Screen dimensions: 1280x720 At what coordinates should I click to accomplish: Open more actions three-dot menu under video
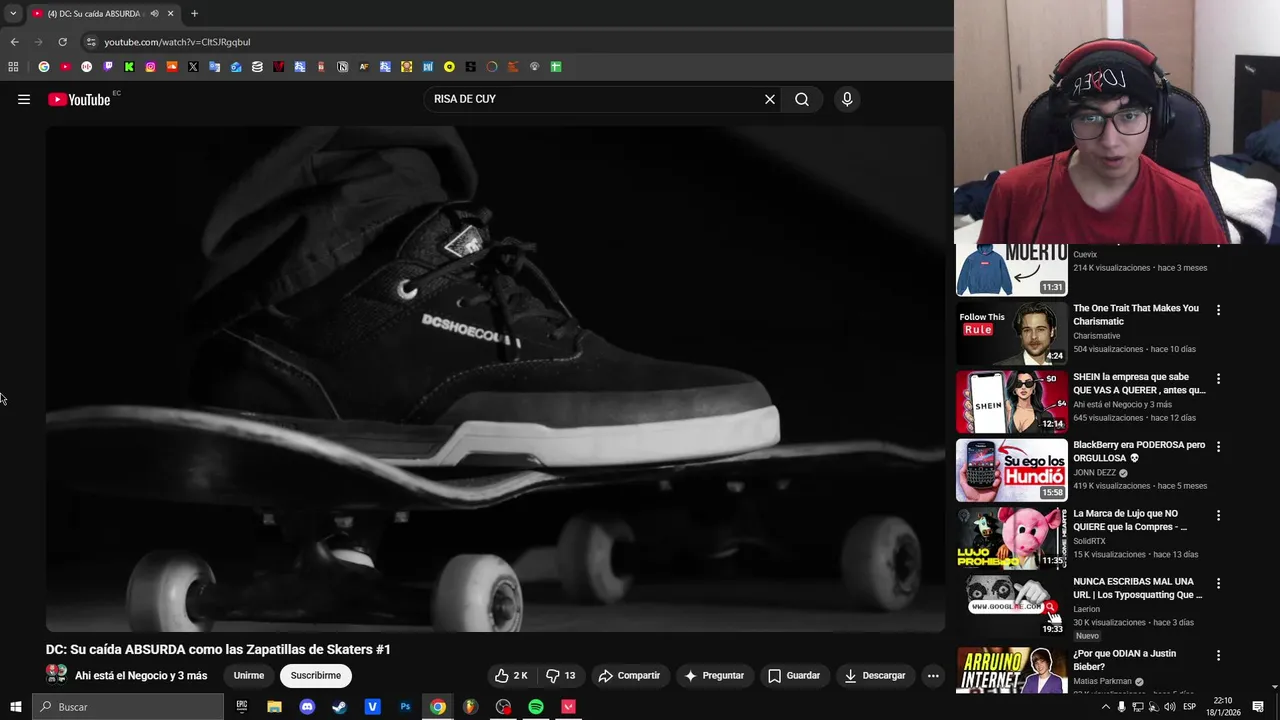933,676
